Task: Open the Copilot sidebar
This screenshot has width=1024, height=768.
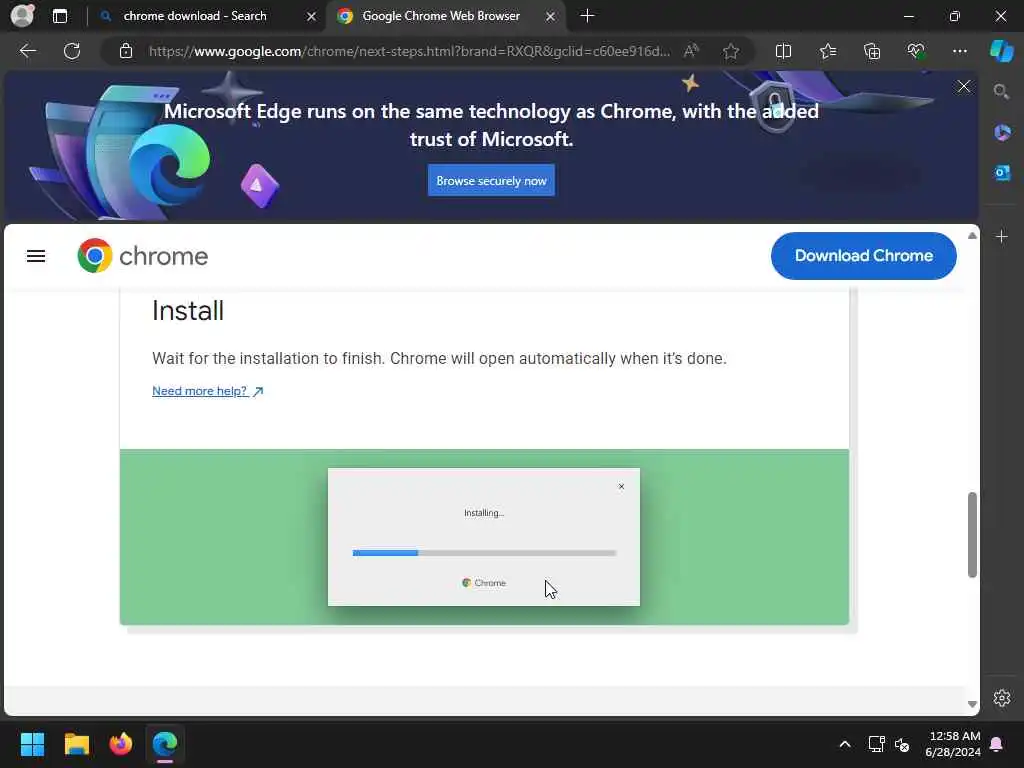Action: point(1002,51)
